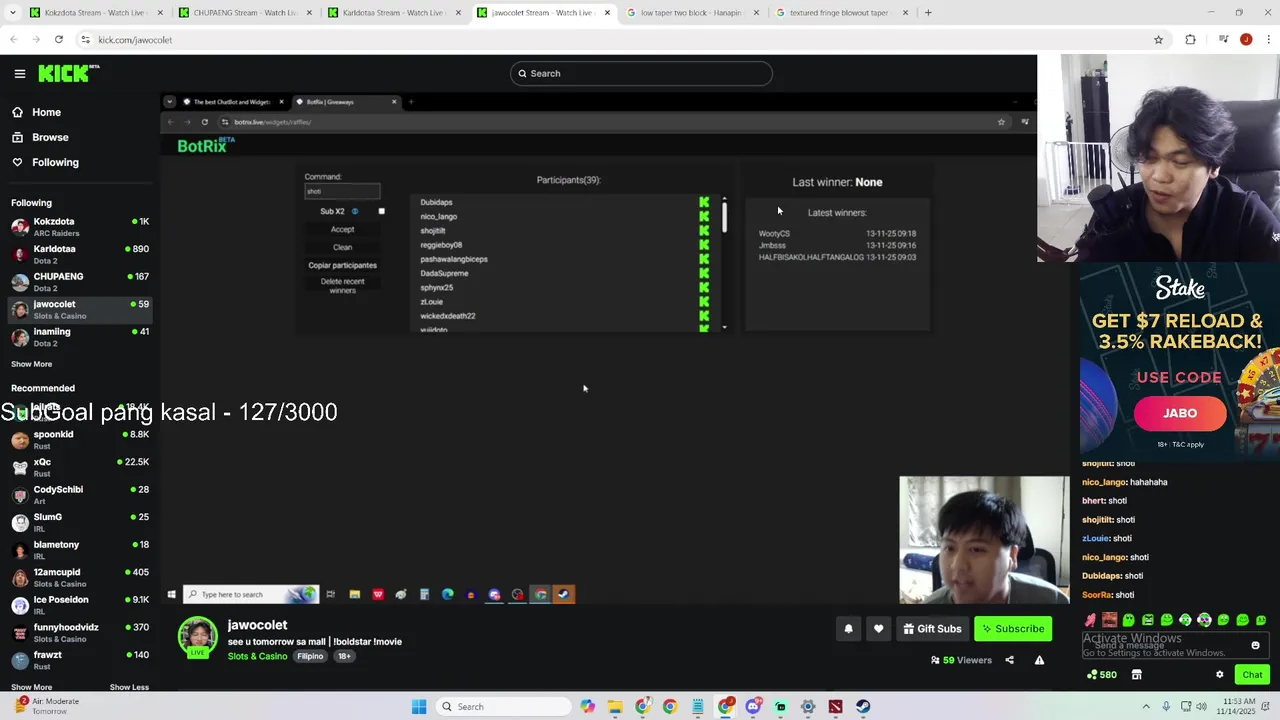Viewport: 1280px width, 720px height.
Task: Open CodySchibi recommended channel
Action: click(x=80, y=495)
